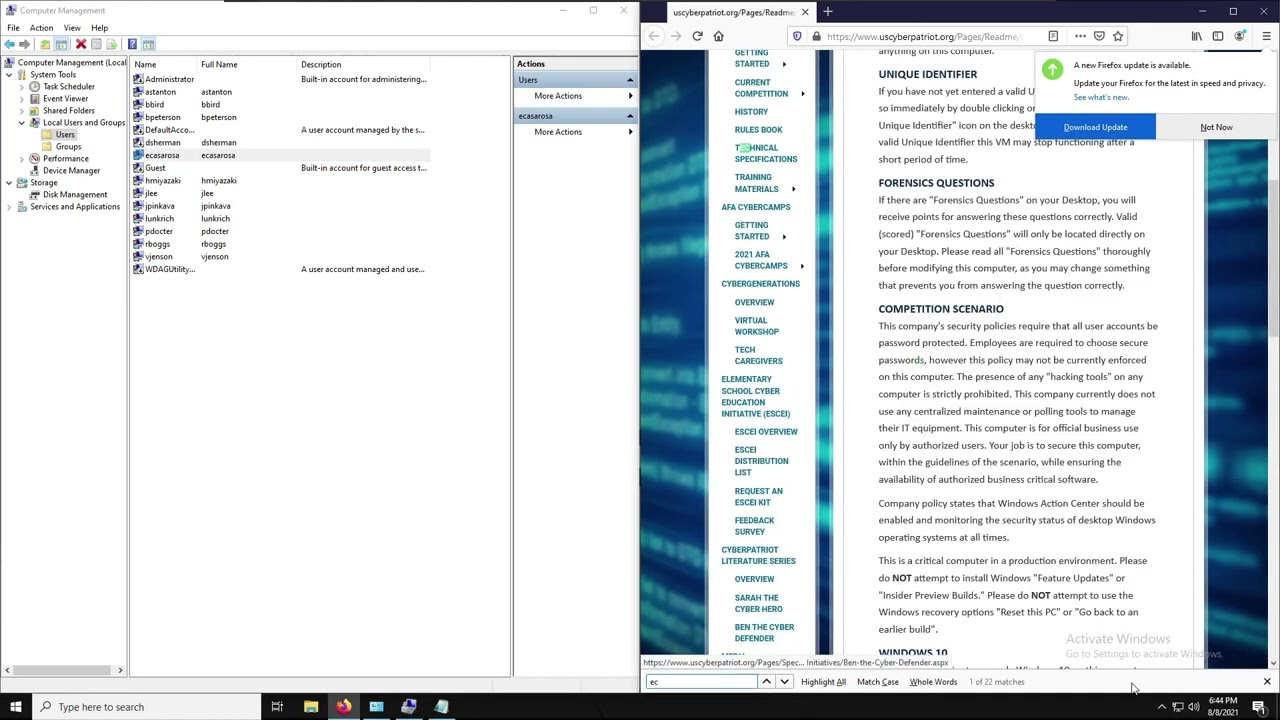Click the Firefox Reload button
This screenshot has height=720, width=1280.
[x=697, y=36]
